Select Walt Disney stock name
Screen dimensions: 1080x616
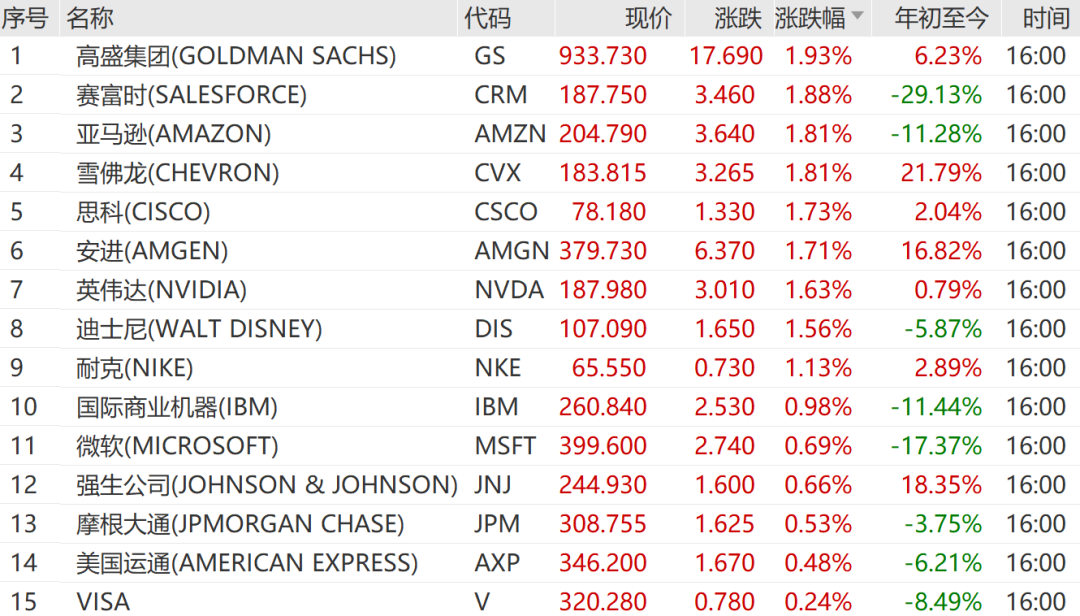[x=199, y=329]
